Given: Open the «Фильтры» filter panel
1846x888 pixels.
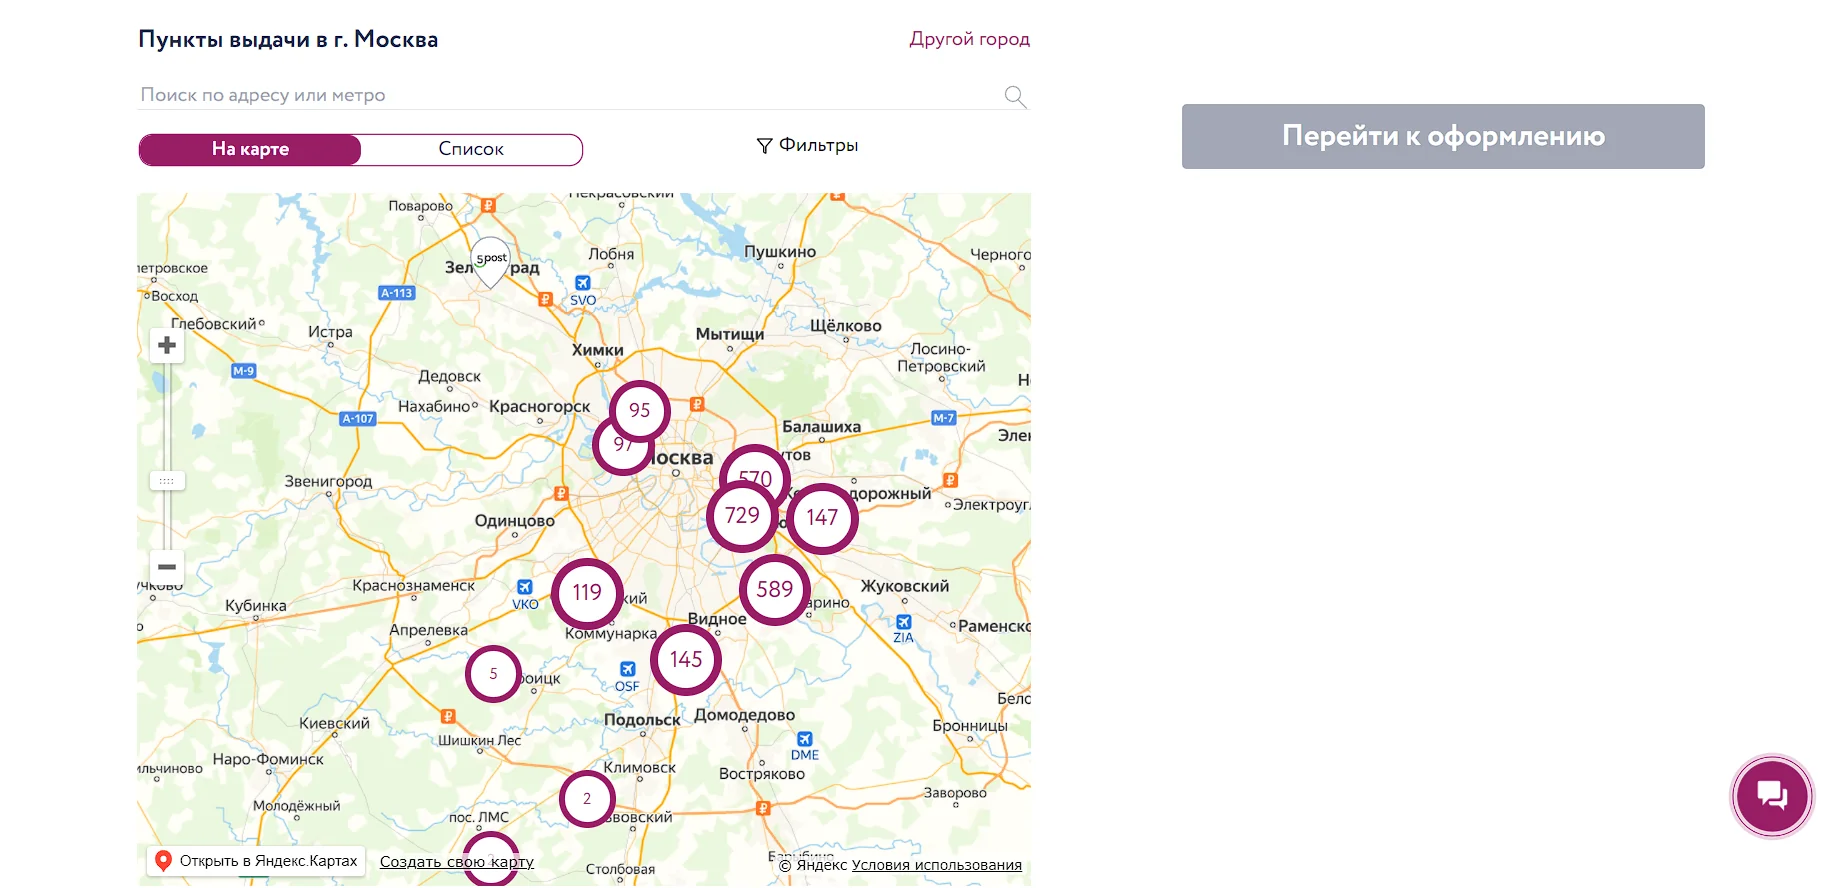Looking at the screenshot, I should click(x=807, y=146).
